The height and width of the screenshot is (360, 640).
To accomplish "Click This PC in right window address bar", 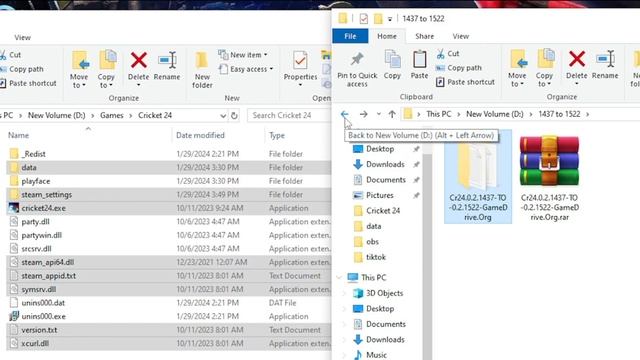I will (439, 114).
